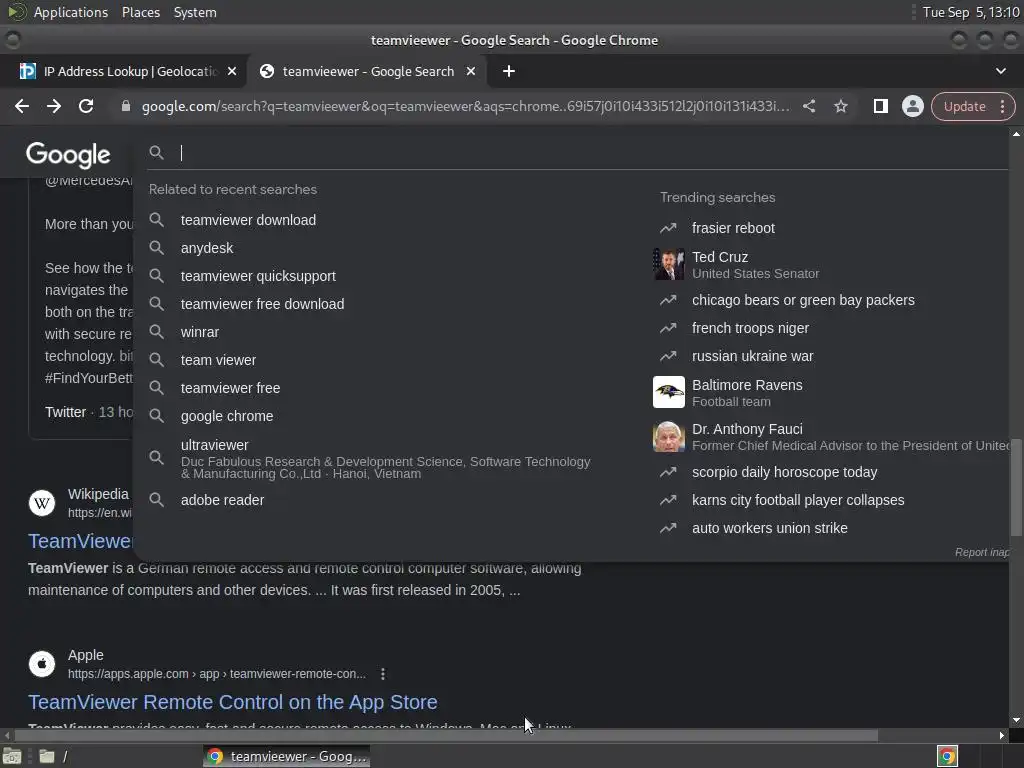Expand the tab search dropdown arrow
This screenshot has height=768, width=1024.
point(1000,71)
